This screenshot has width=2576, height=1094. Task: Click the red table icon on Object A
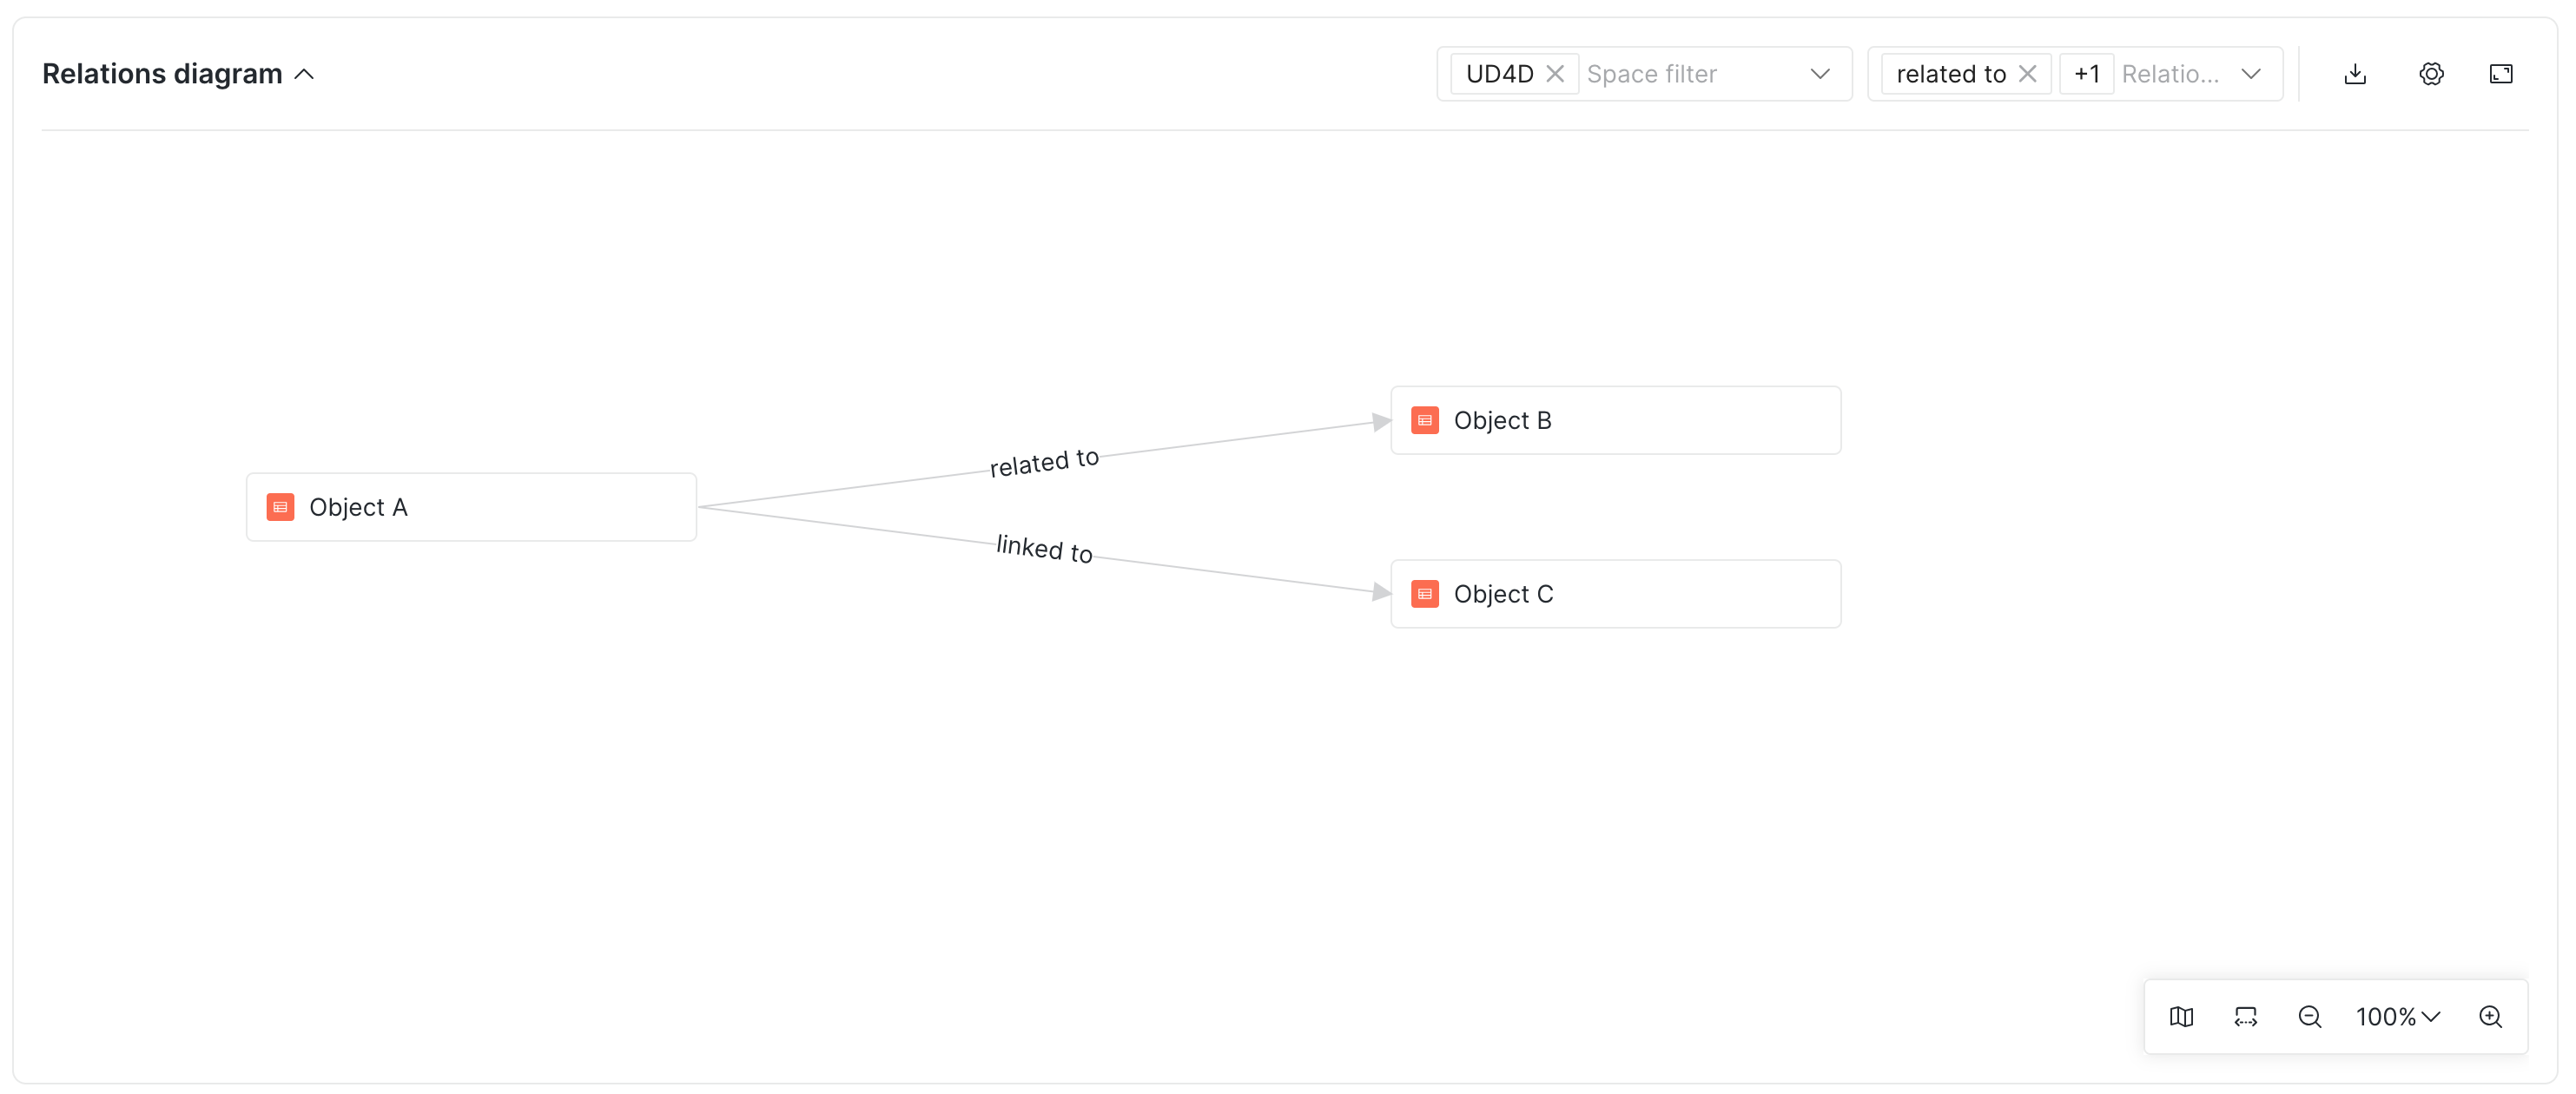[279, 507]
